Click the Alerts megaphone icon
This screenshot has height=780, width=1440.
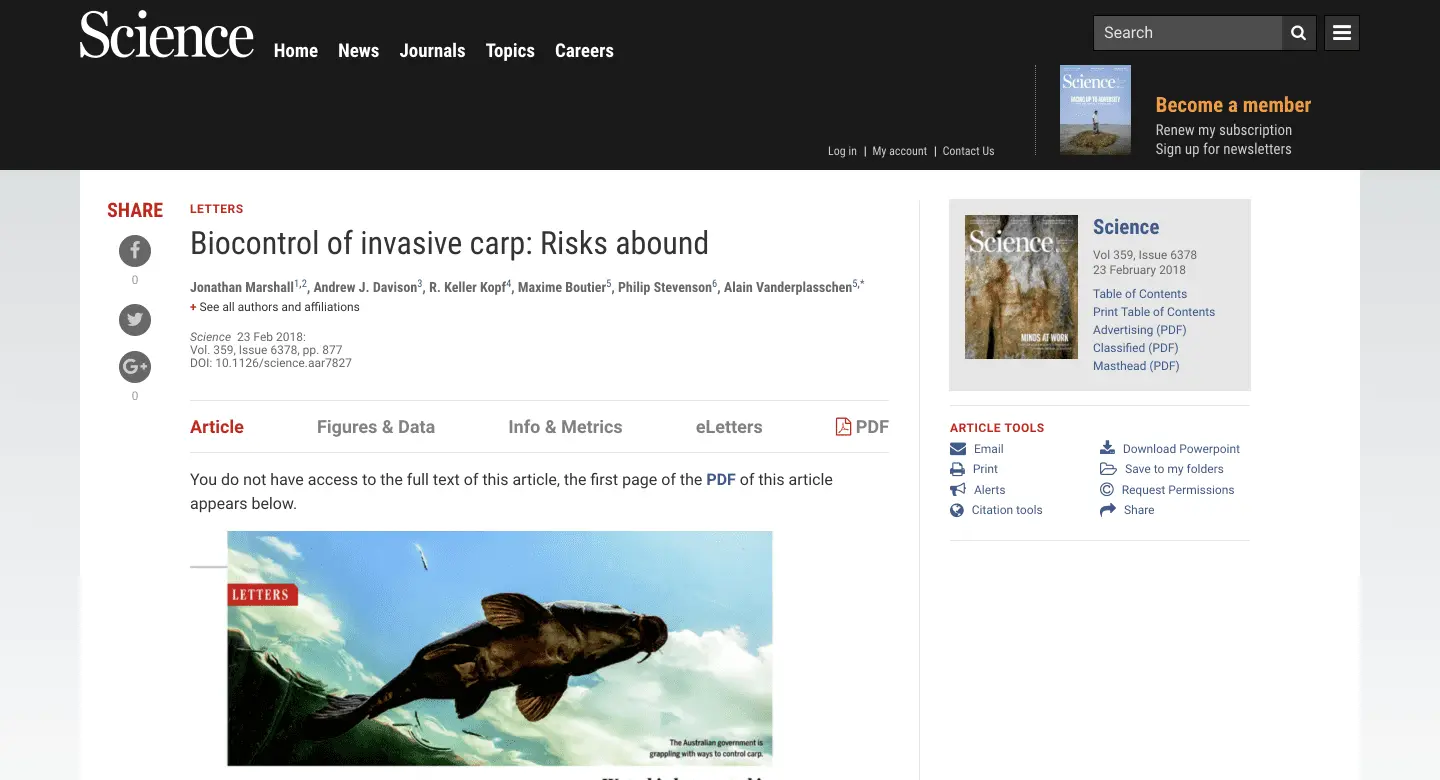click(958, 490)
